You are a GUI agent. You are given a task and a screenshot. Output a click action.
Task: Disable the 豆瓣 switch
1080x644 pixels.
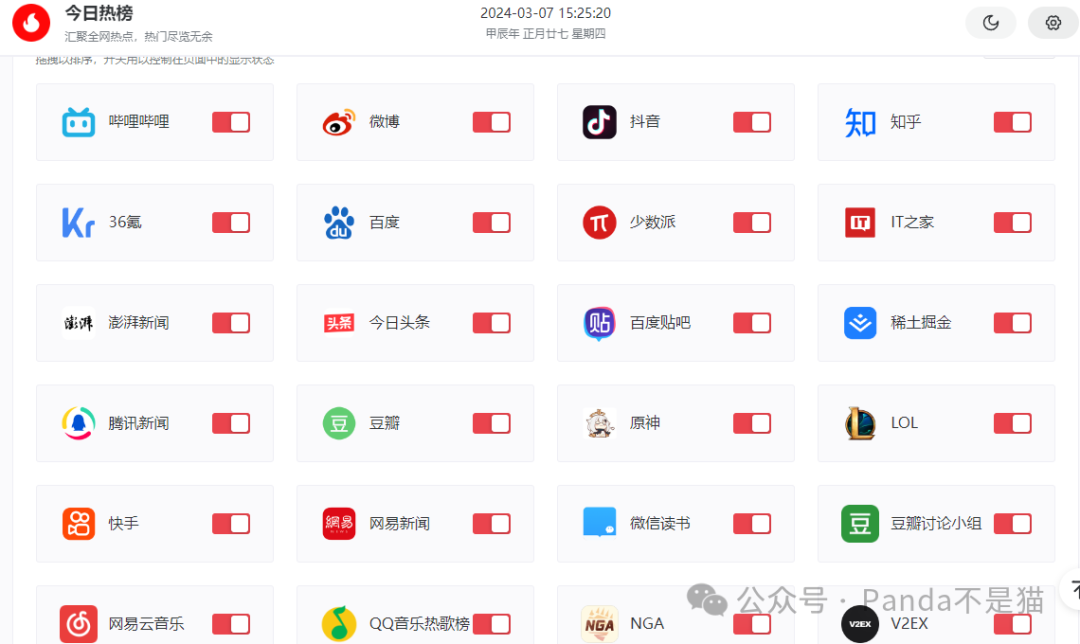tap(492, 424)
